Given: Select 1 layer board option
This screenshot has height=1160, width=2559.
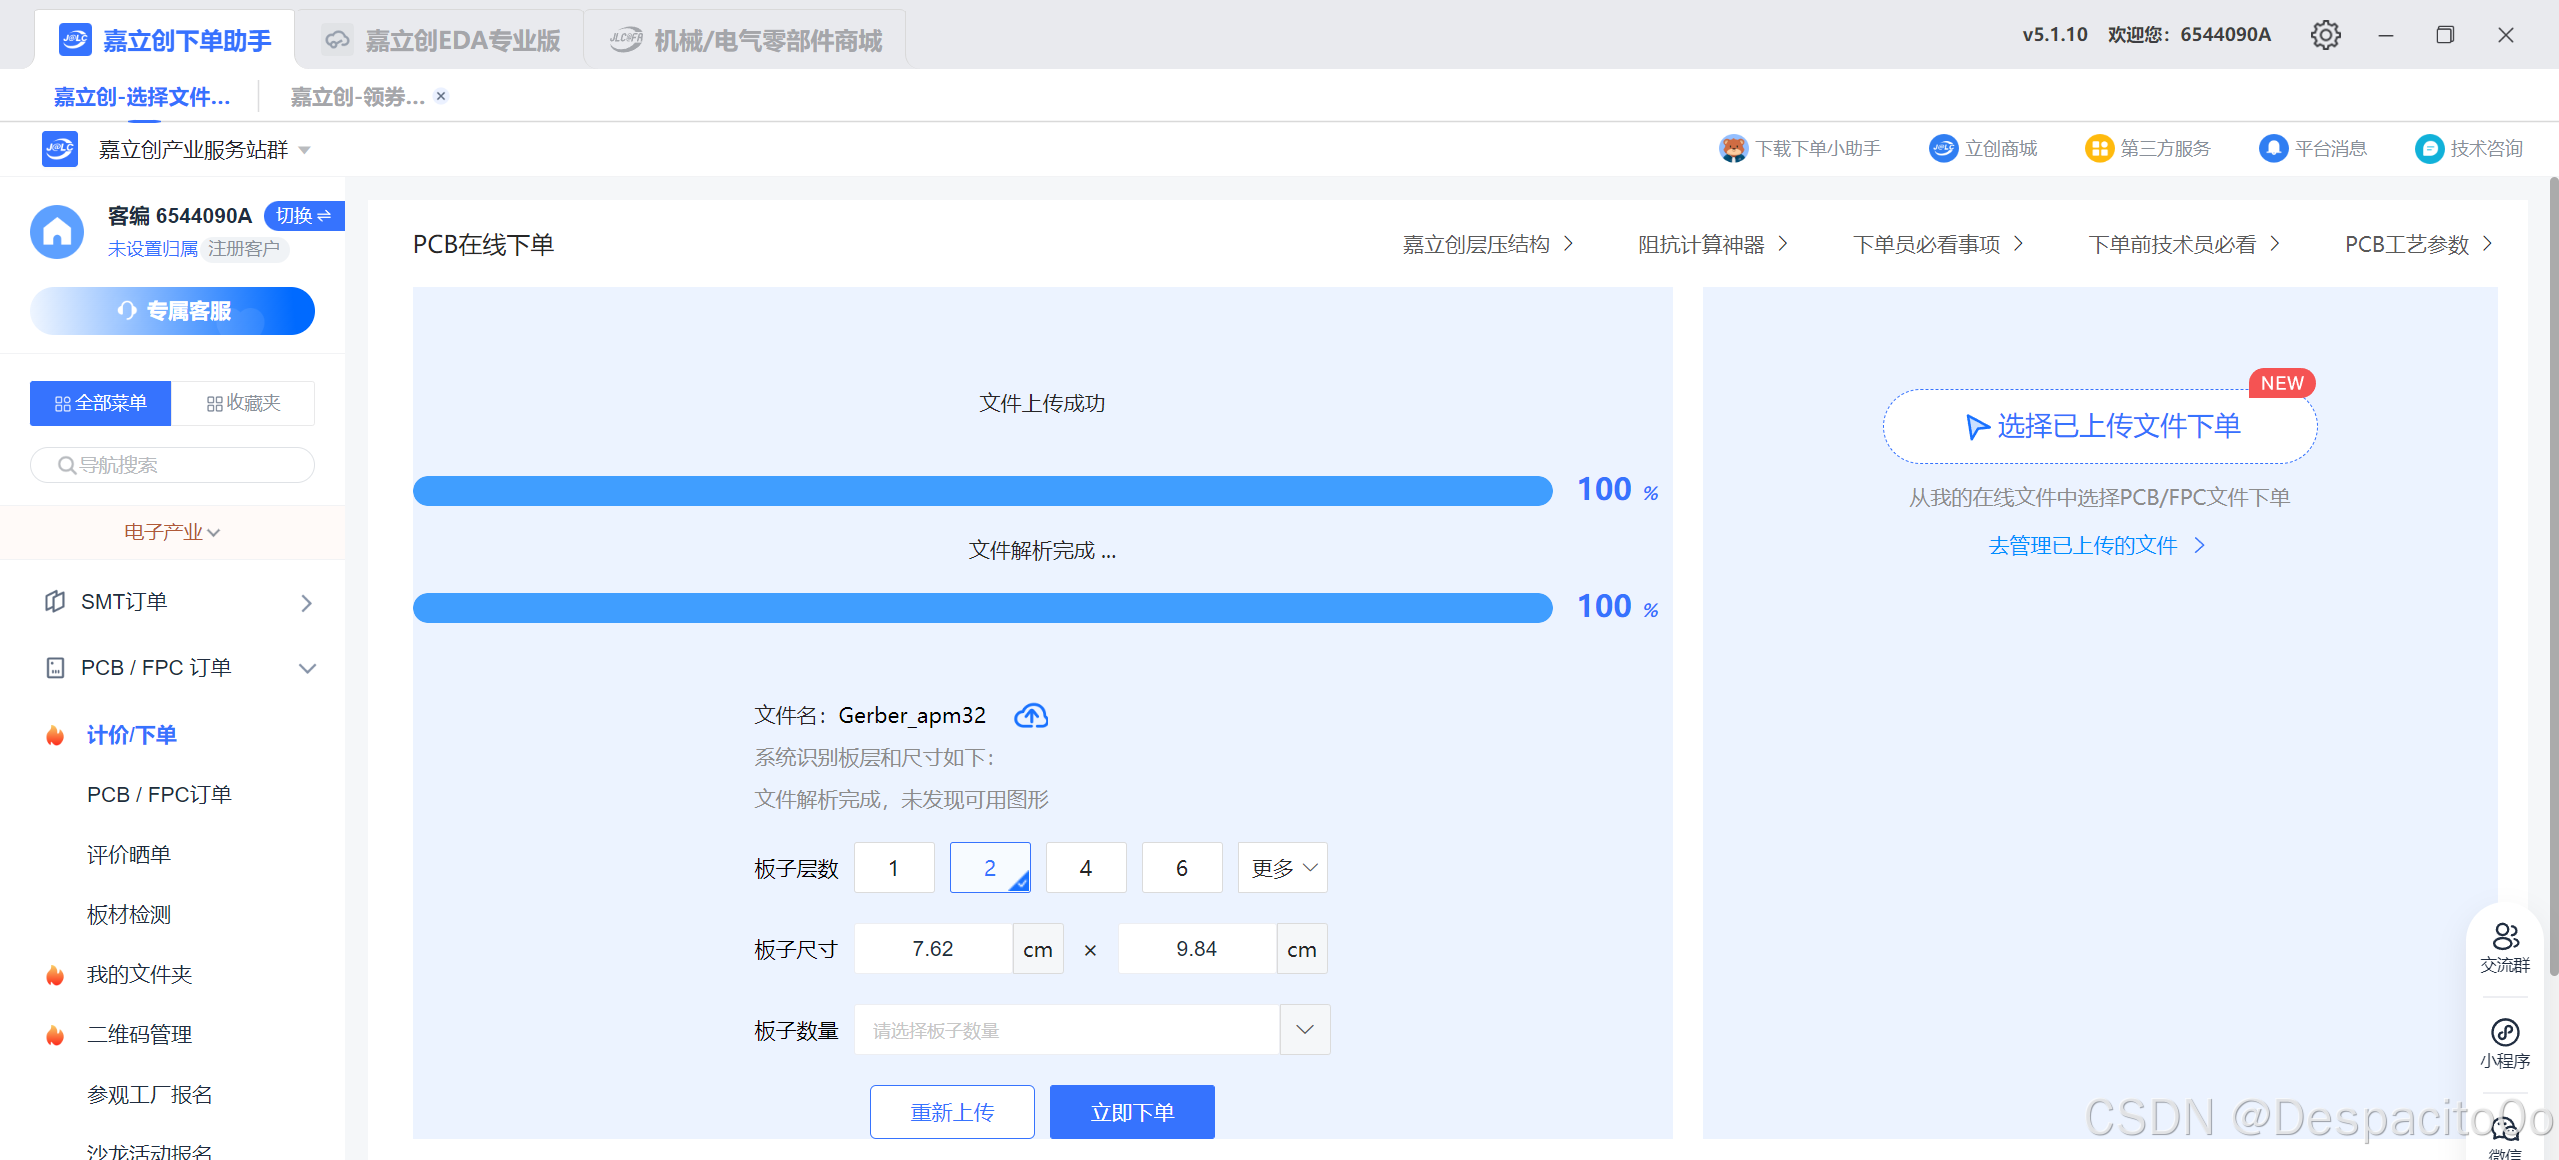Looking at the screenshot, I should click(894, 868).
